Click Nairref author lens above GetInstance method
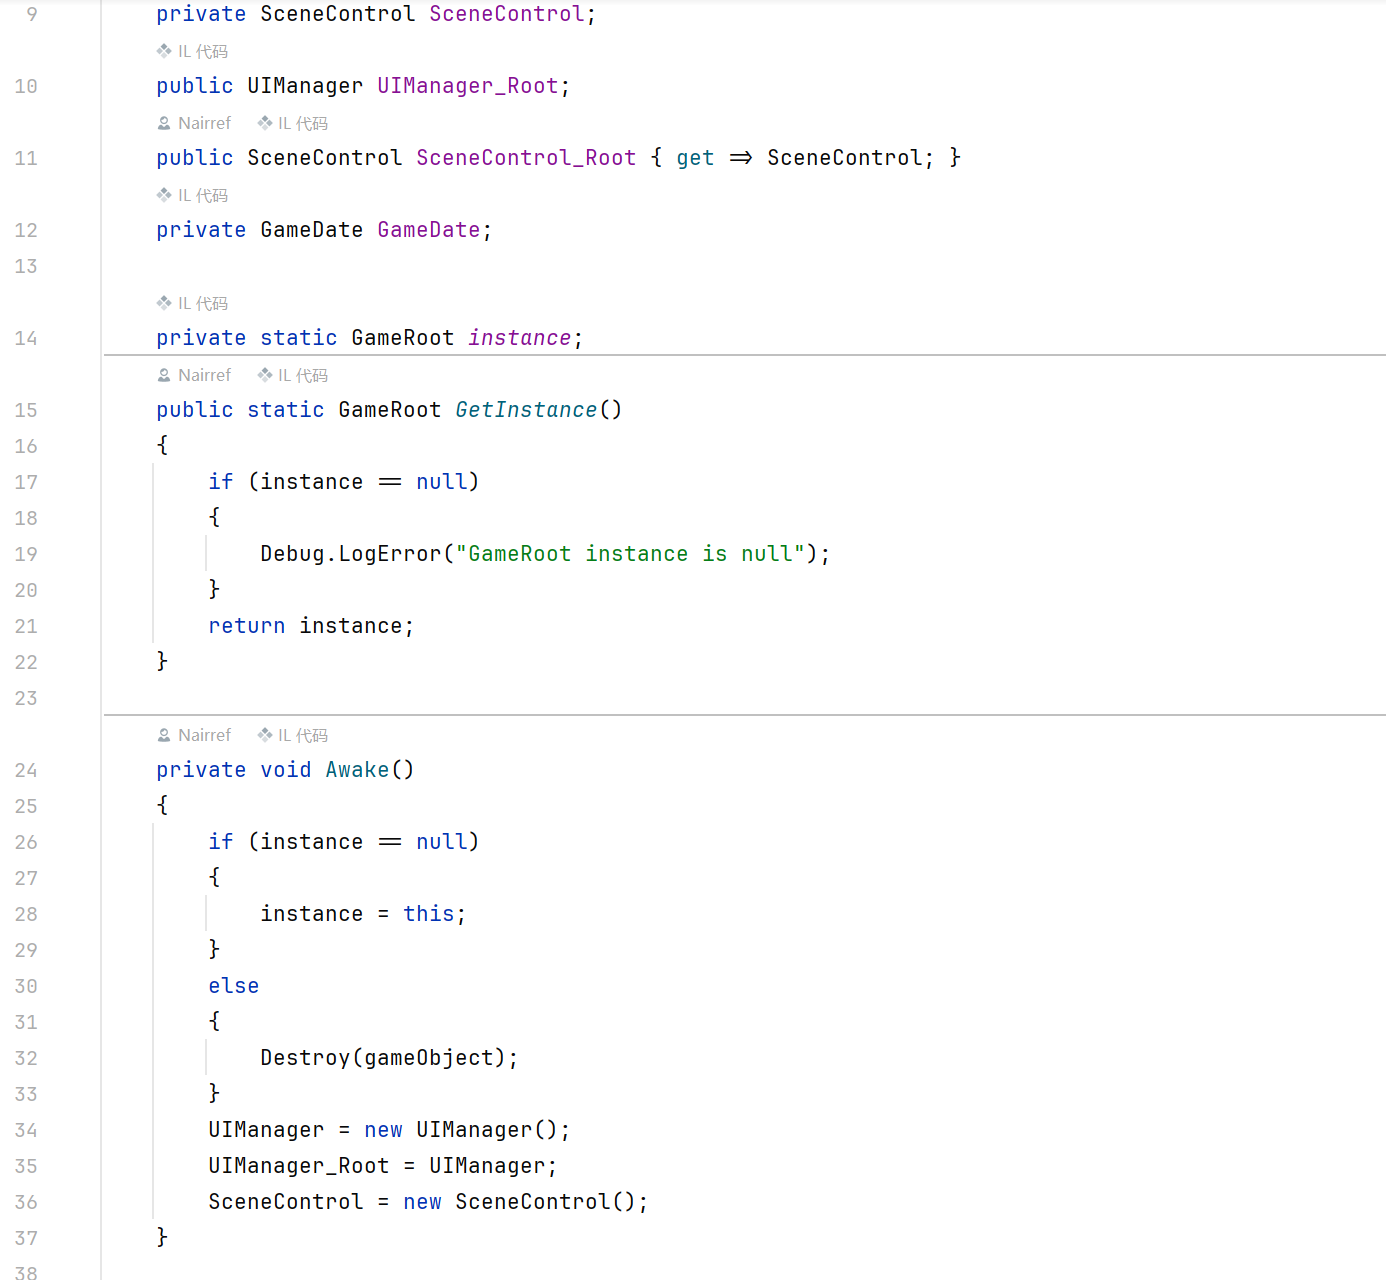This screenshot has height=1280, width=1386. (x=194, y=375)
